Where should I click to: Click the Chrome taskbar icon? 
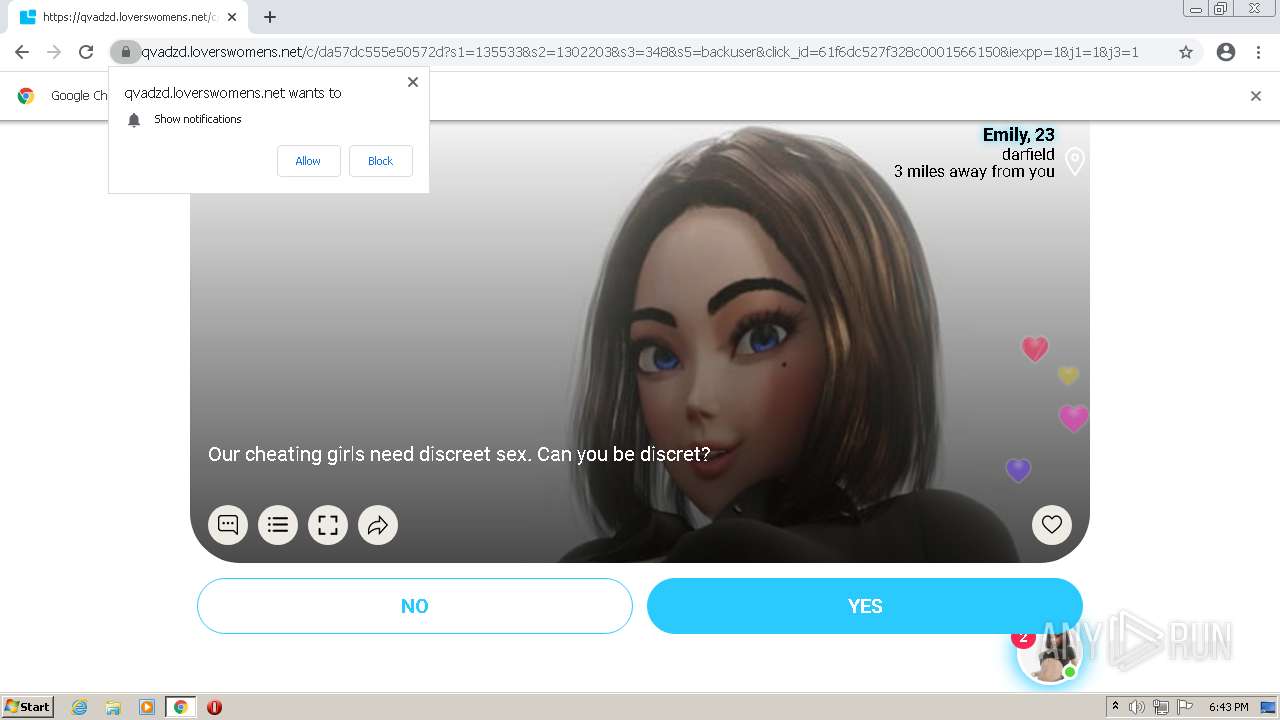181,707
